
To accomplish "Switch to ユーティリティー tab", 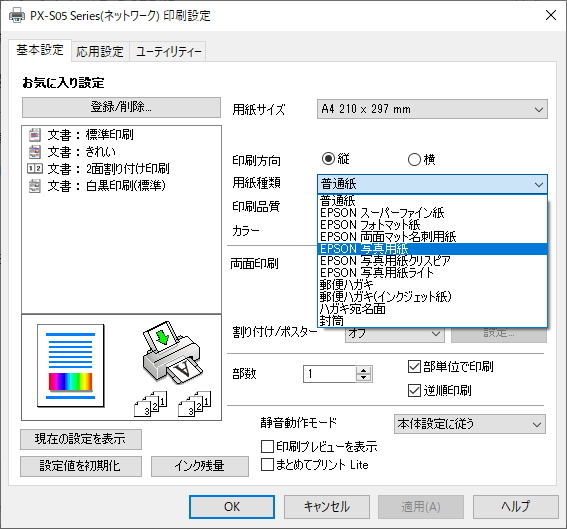I will coord(168,51).
